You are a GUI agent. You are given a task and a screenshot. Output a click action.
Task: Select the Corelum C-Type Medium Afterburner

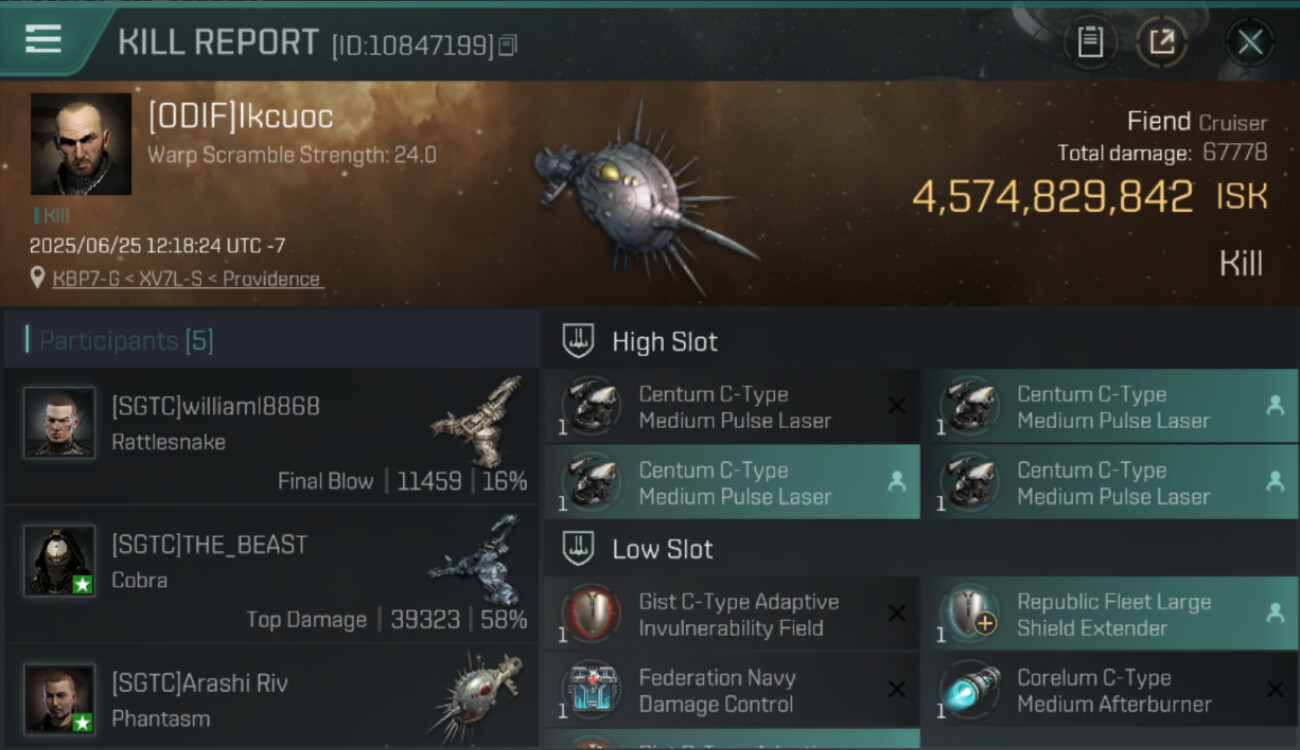pos(1108,691)
